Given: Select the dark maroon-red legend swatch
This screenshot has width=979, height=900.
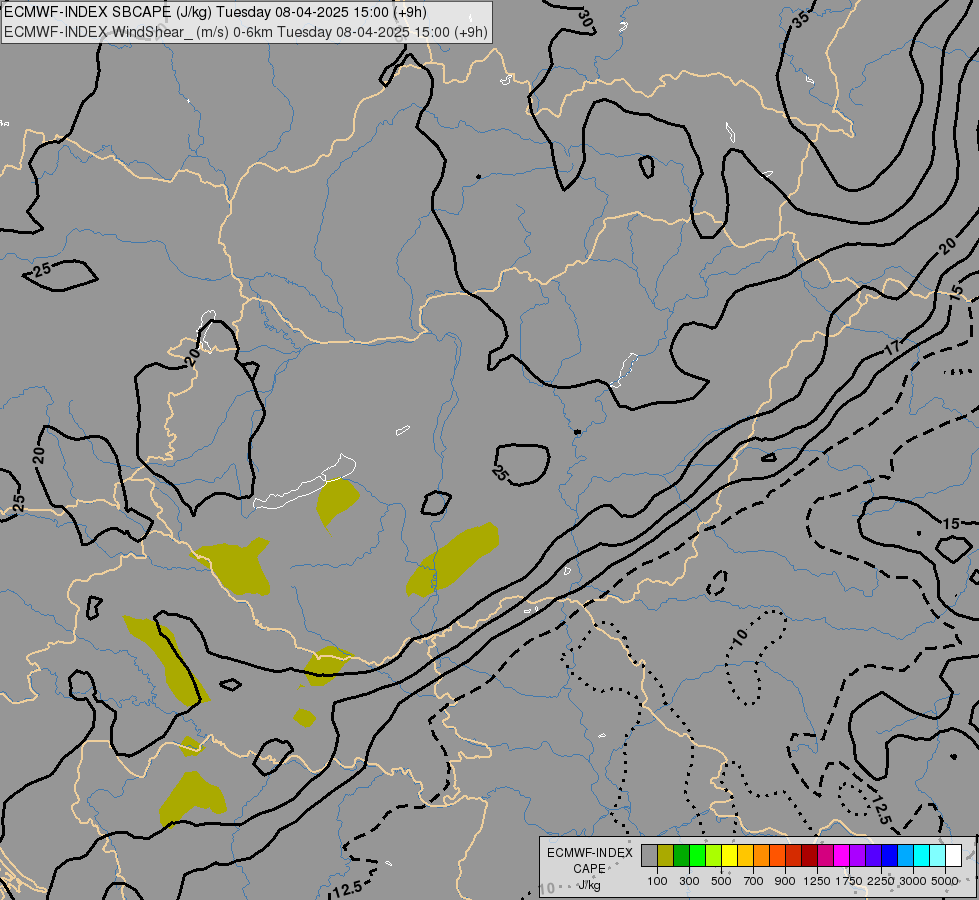Looking at the screenshot, I should tap(809, 856).
